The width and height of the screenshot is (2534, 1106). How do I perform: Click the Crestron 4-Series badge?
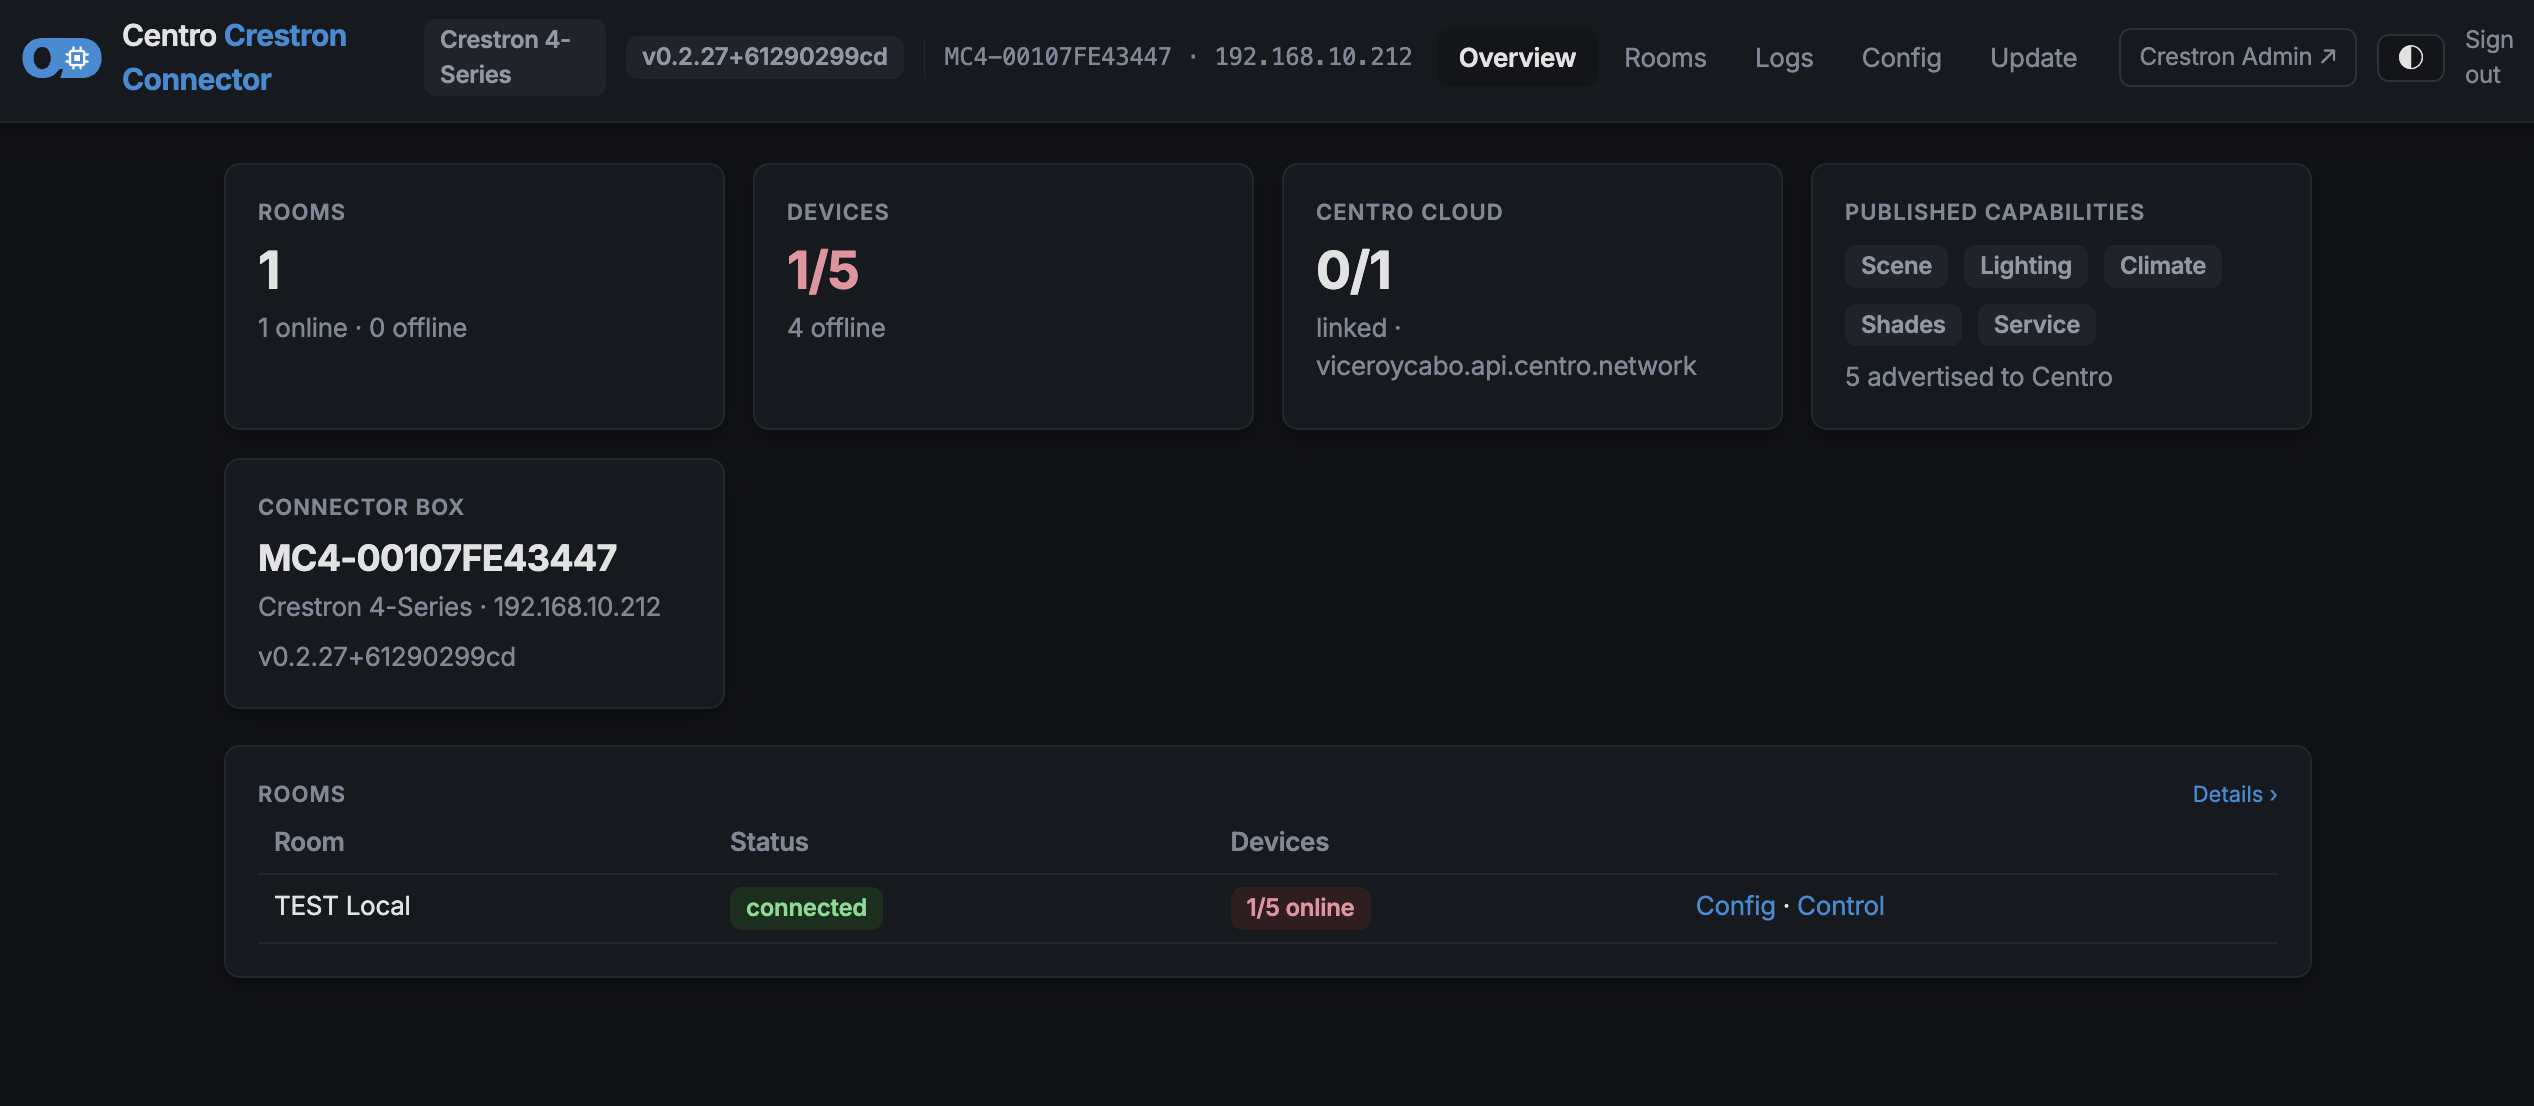514,57
